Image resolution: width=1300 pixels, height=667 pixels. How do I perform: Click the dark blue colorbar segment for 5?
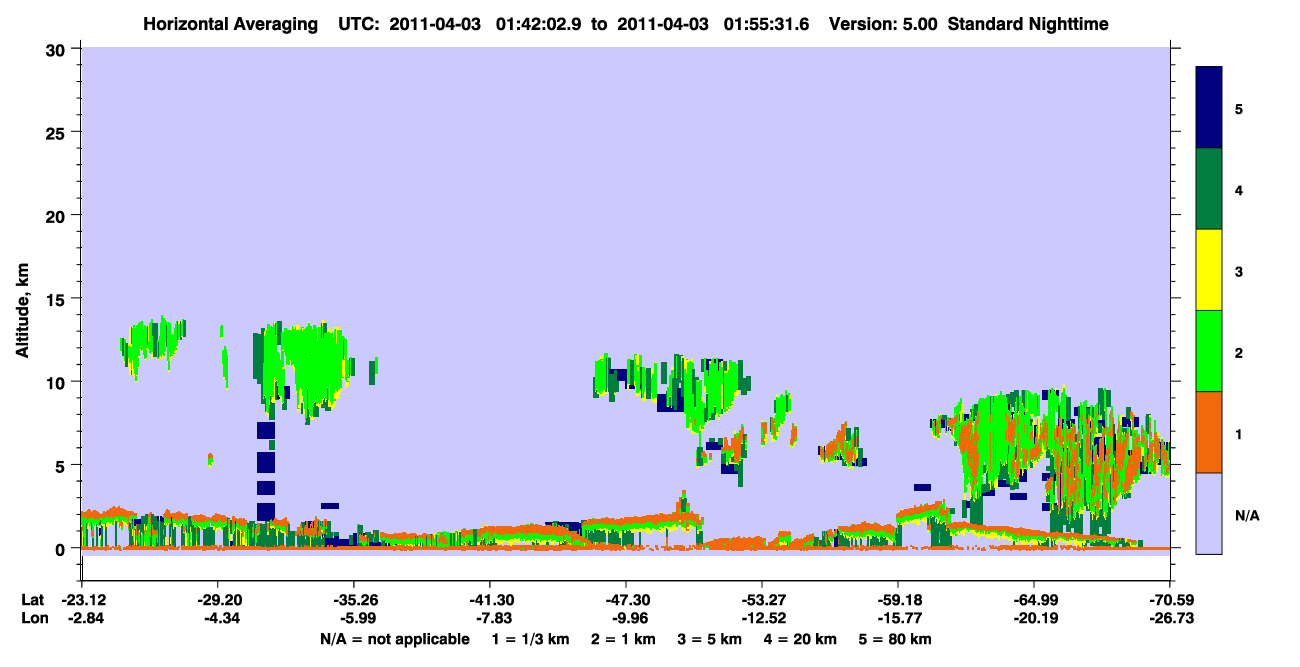click(x=1209, y=108)
